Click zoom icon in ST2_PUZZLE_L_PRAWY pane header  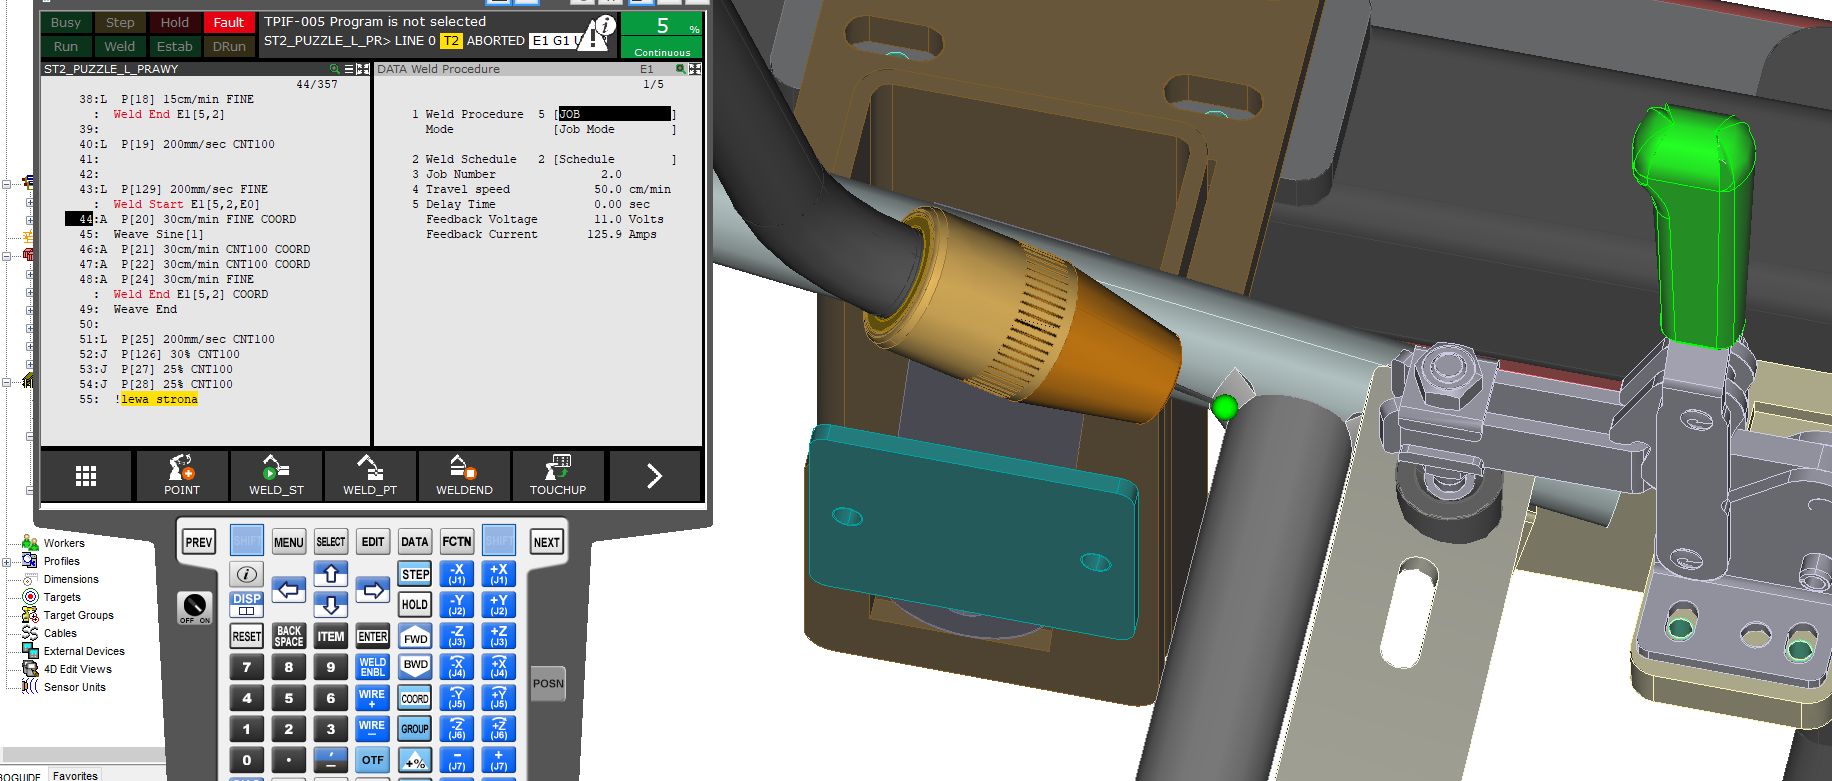click(x=335, y=69)
